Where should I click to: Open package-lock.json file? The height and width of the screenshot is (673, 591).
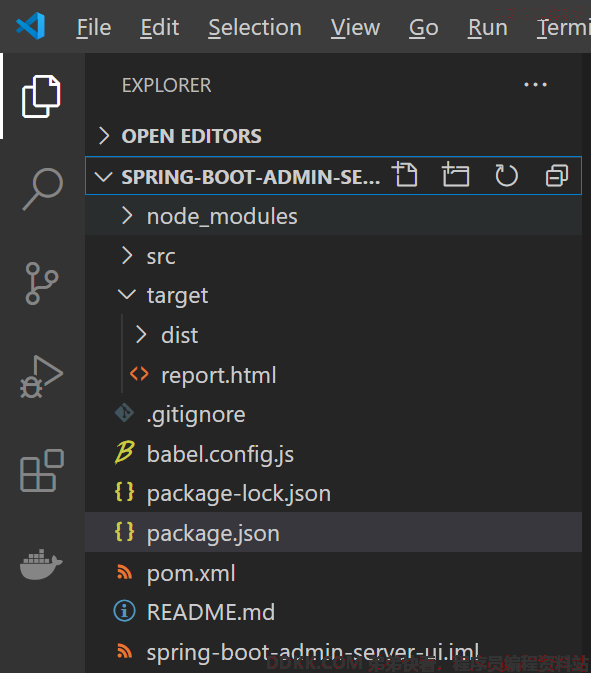coord(239,494)
